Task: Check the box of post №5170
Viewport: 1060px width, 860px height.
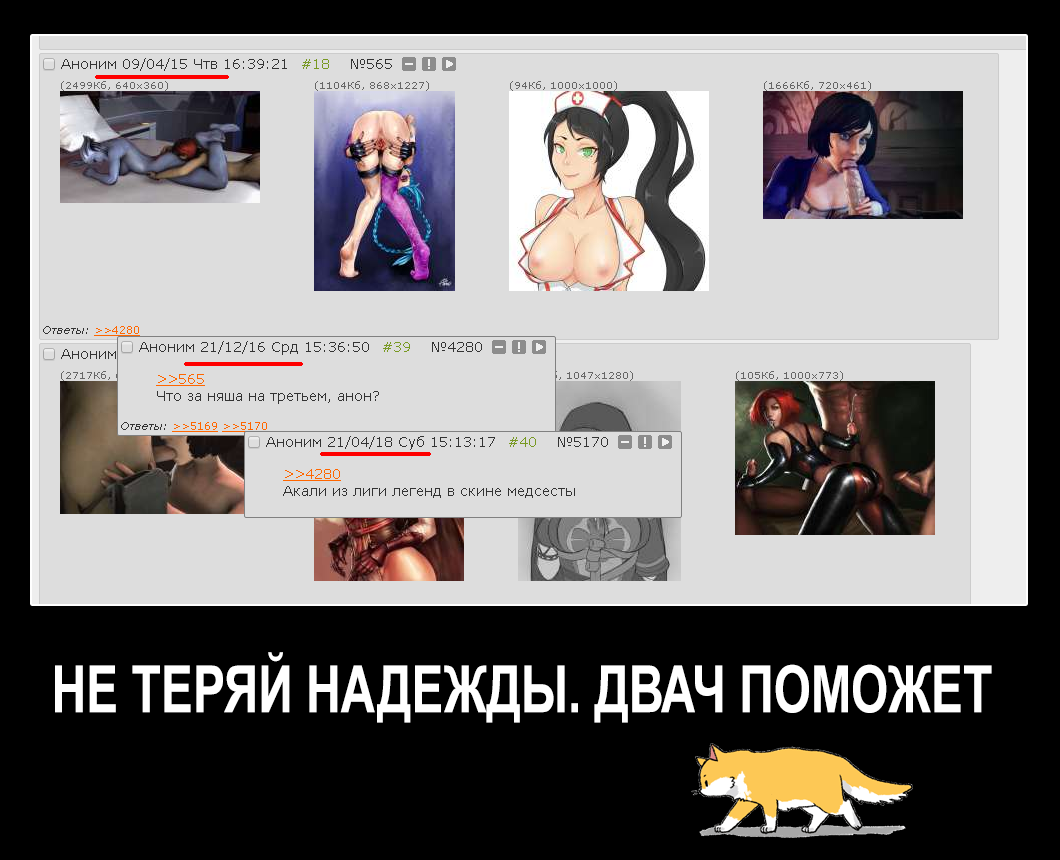Action: pyautogui.click(x=254, y=442)
